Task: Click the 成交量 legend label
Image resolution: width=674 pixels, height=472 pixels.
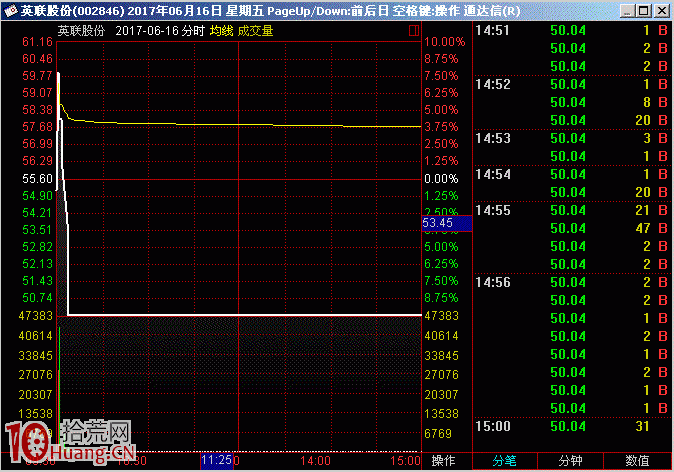Action: point(255,31)
